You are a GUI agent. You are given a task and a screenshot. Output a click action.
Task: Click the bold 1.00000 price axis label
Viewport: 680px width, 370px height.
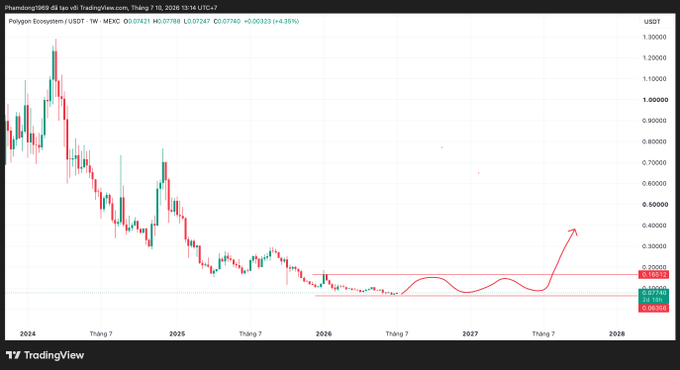coord(655,100)
